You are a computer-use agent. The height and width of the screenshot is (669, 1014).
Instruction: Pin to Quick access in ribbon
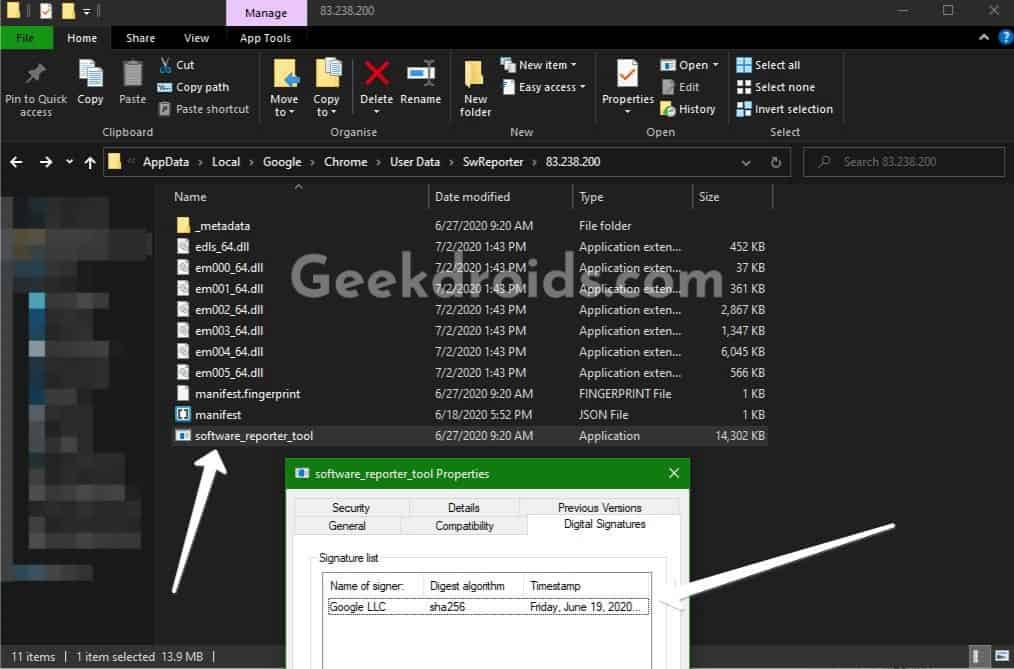(x=36, y=89)
